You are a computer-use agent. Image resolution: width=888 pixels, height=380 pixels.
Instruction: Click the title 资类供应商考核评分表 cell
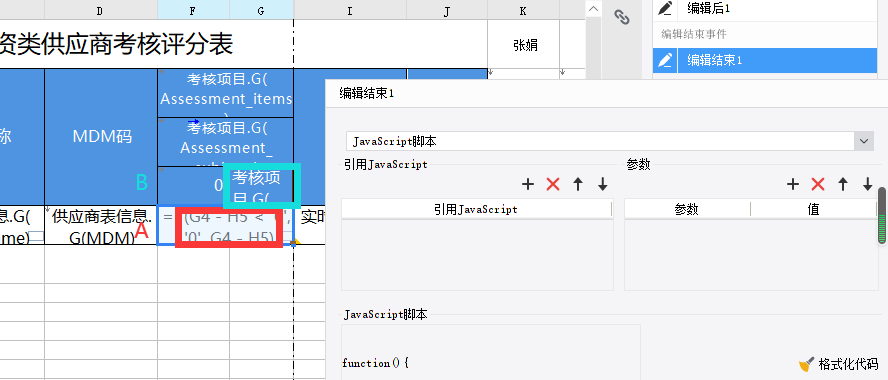click(147, 44)
